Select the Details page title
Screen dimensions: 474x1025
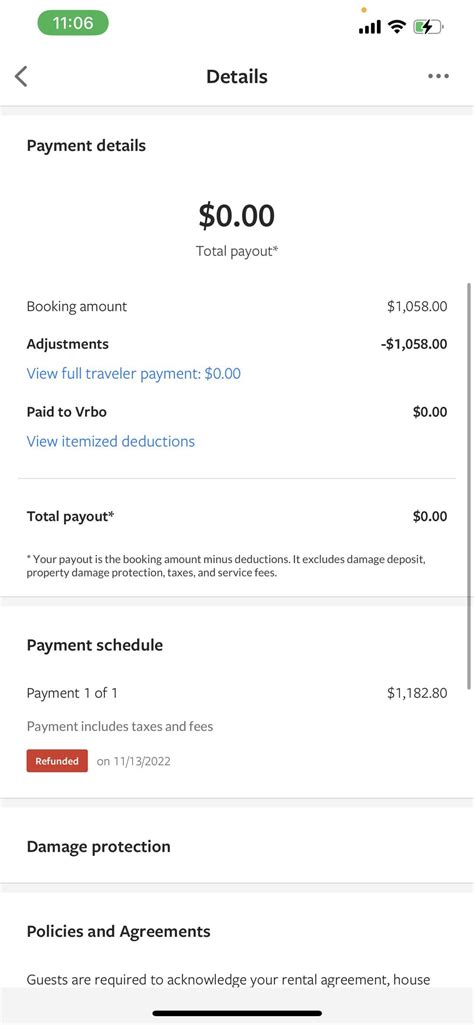pyautogui.click(x=237, y=76)
